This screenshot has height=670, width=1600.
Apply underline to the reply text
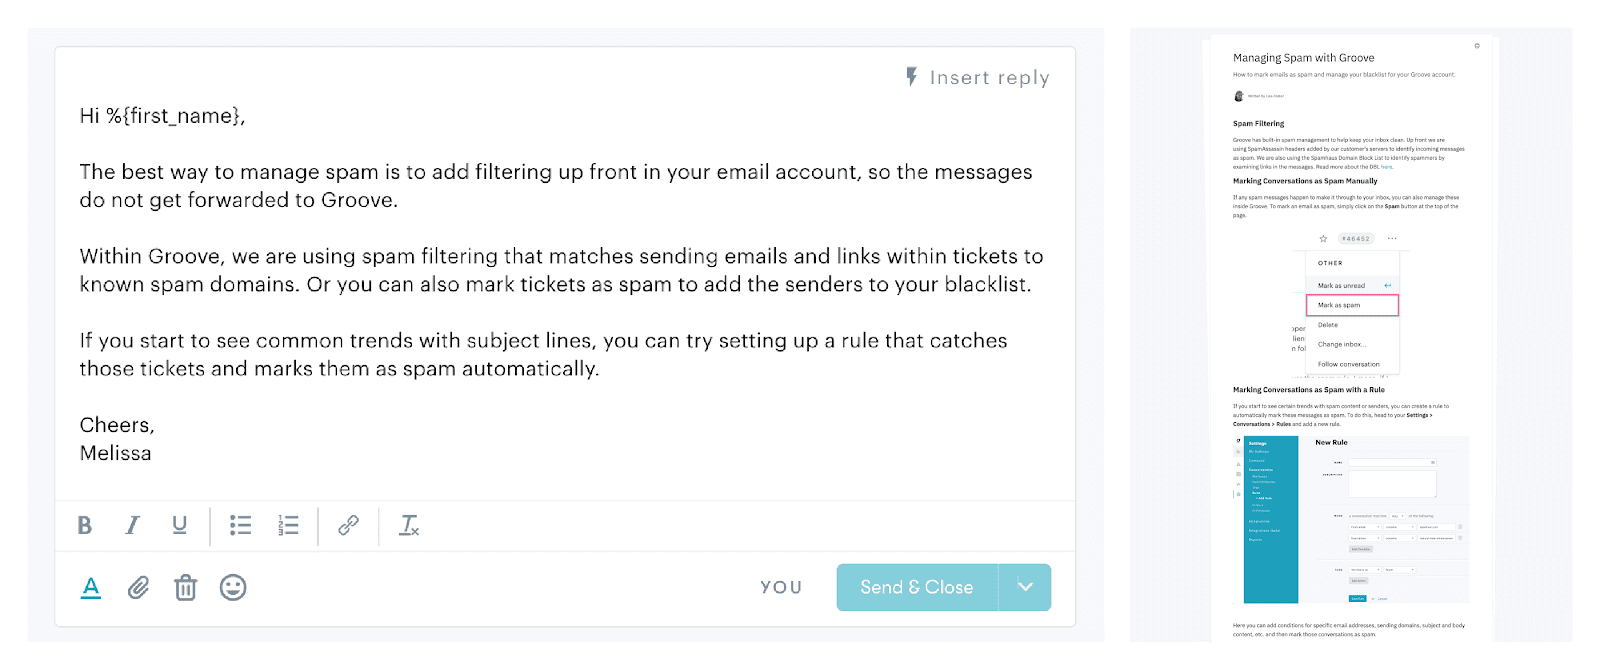(180, 526)
